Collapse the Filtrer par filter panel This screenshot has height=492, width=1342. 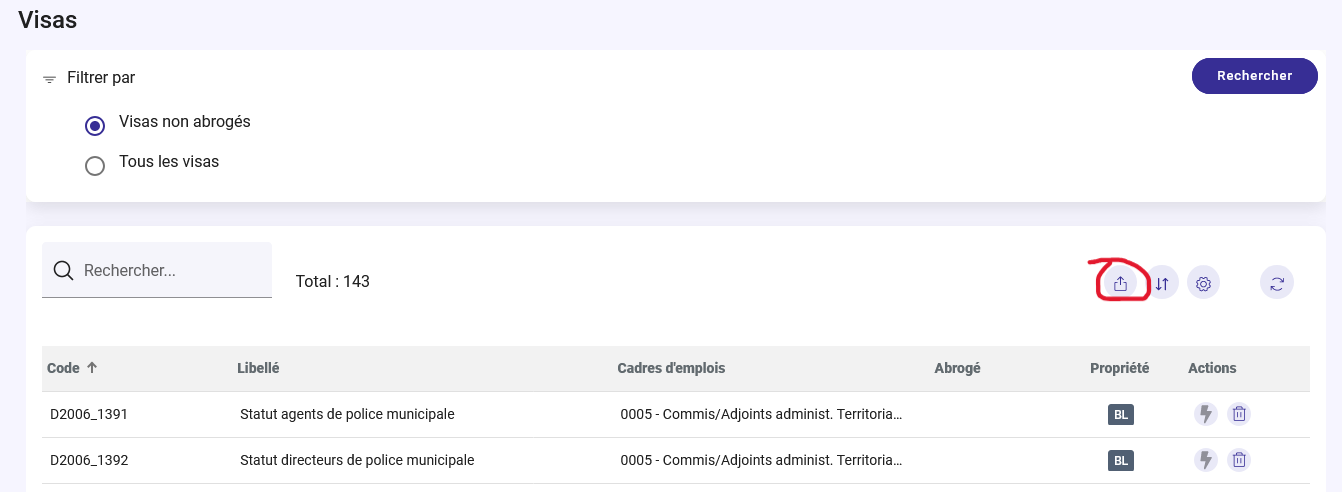point(89,77)
